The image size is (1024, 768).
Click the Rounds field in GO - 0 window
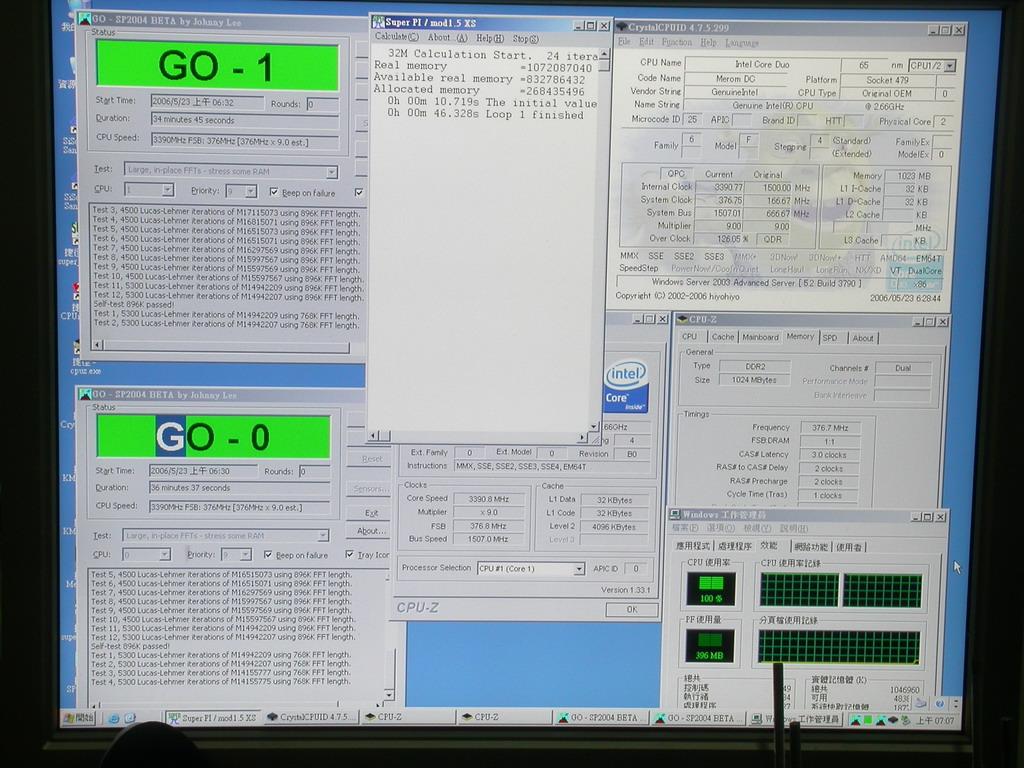point(315,472)
